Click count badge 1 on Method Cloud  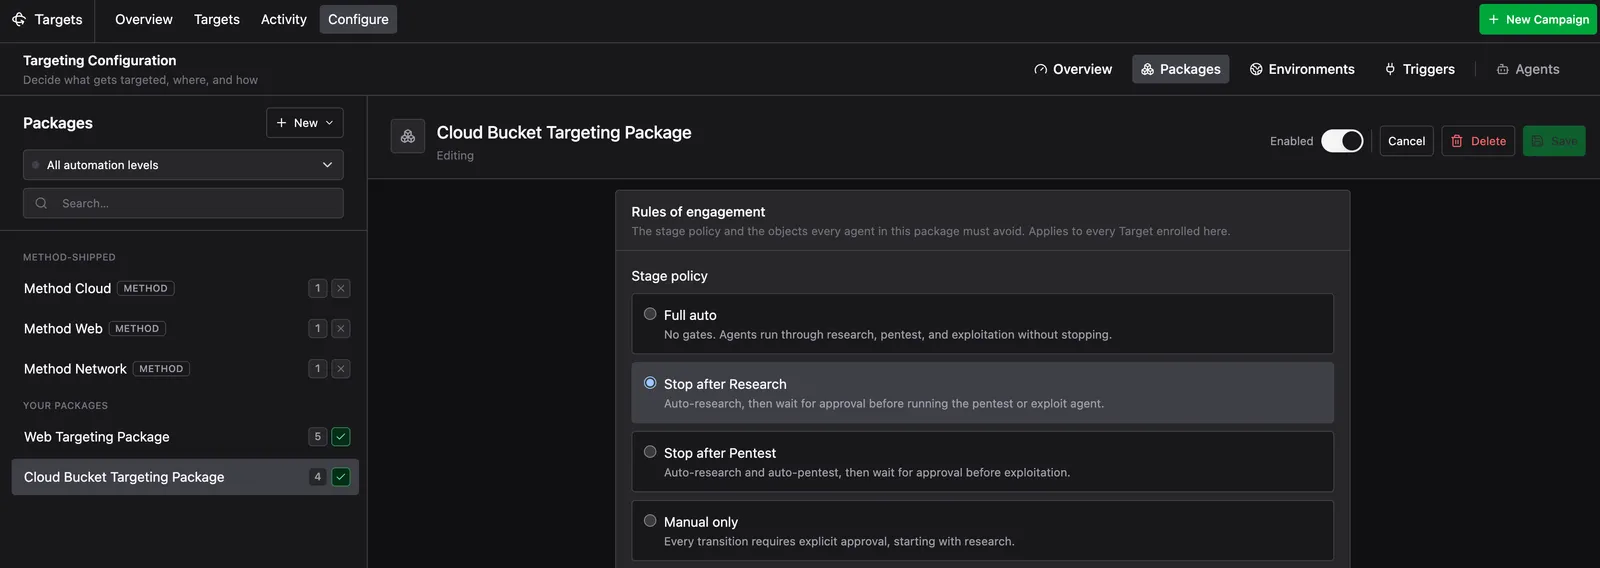coord(318,288)
